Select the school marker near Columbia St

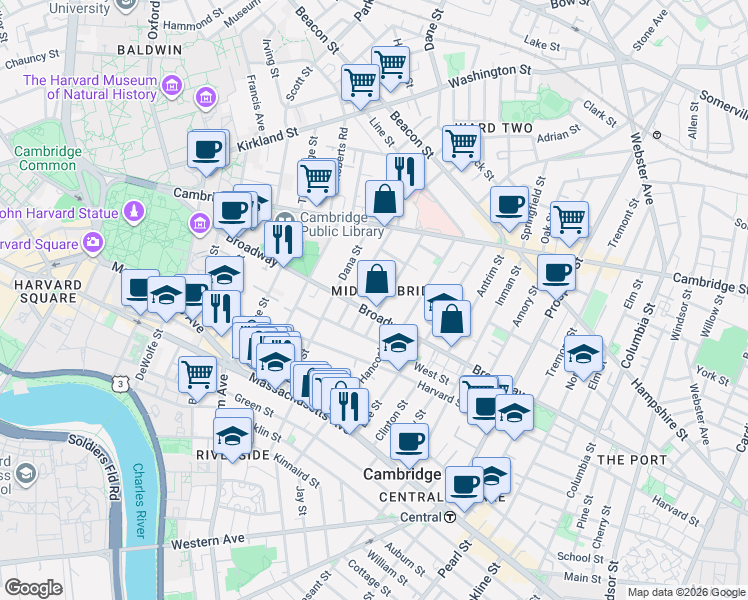click(583, 355)
